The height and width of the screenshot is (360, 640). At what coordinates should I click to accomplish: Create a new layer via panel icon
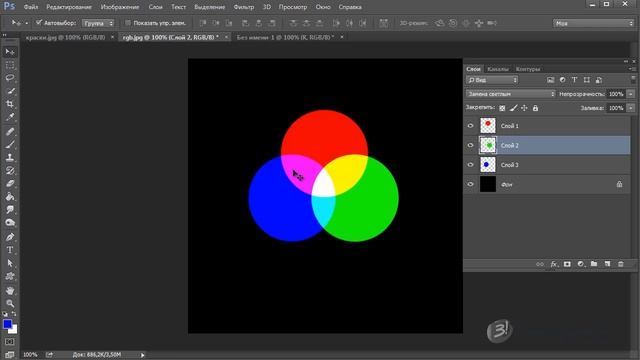607,264
